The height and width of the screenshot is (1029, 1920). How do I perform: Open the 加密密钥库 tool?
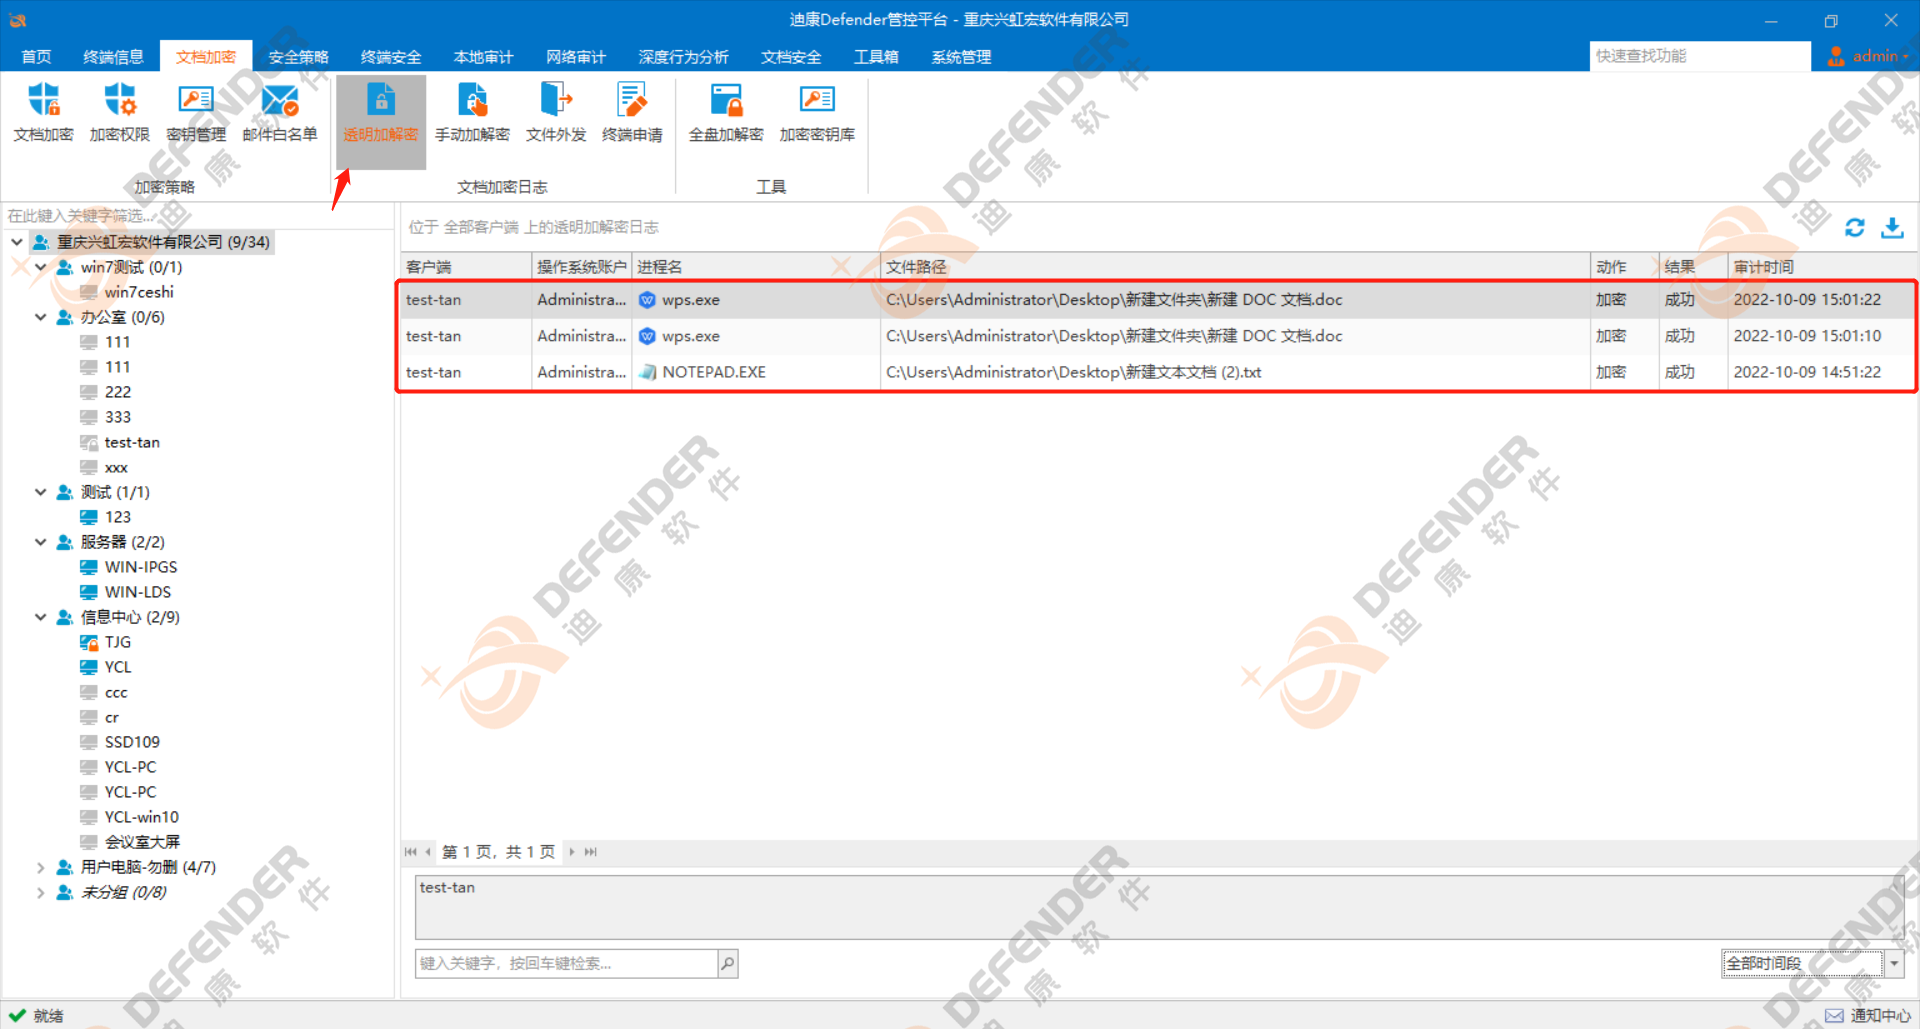pos(817,113)
